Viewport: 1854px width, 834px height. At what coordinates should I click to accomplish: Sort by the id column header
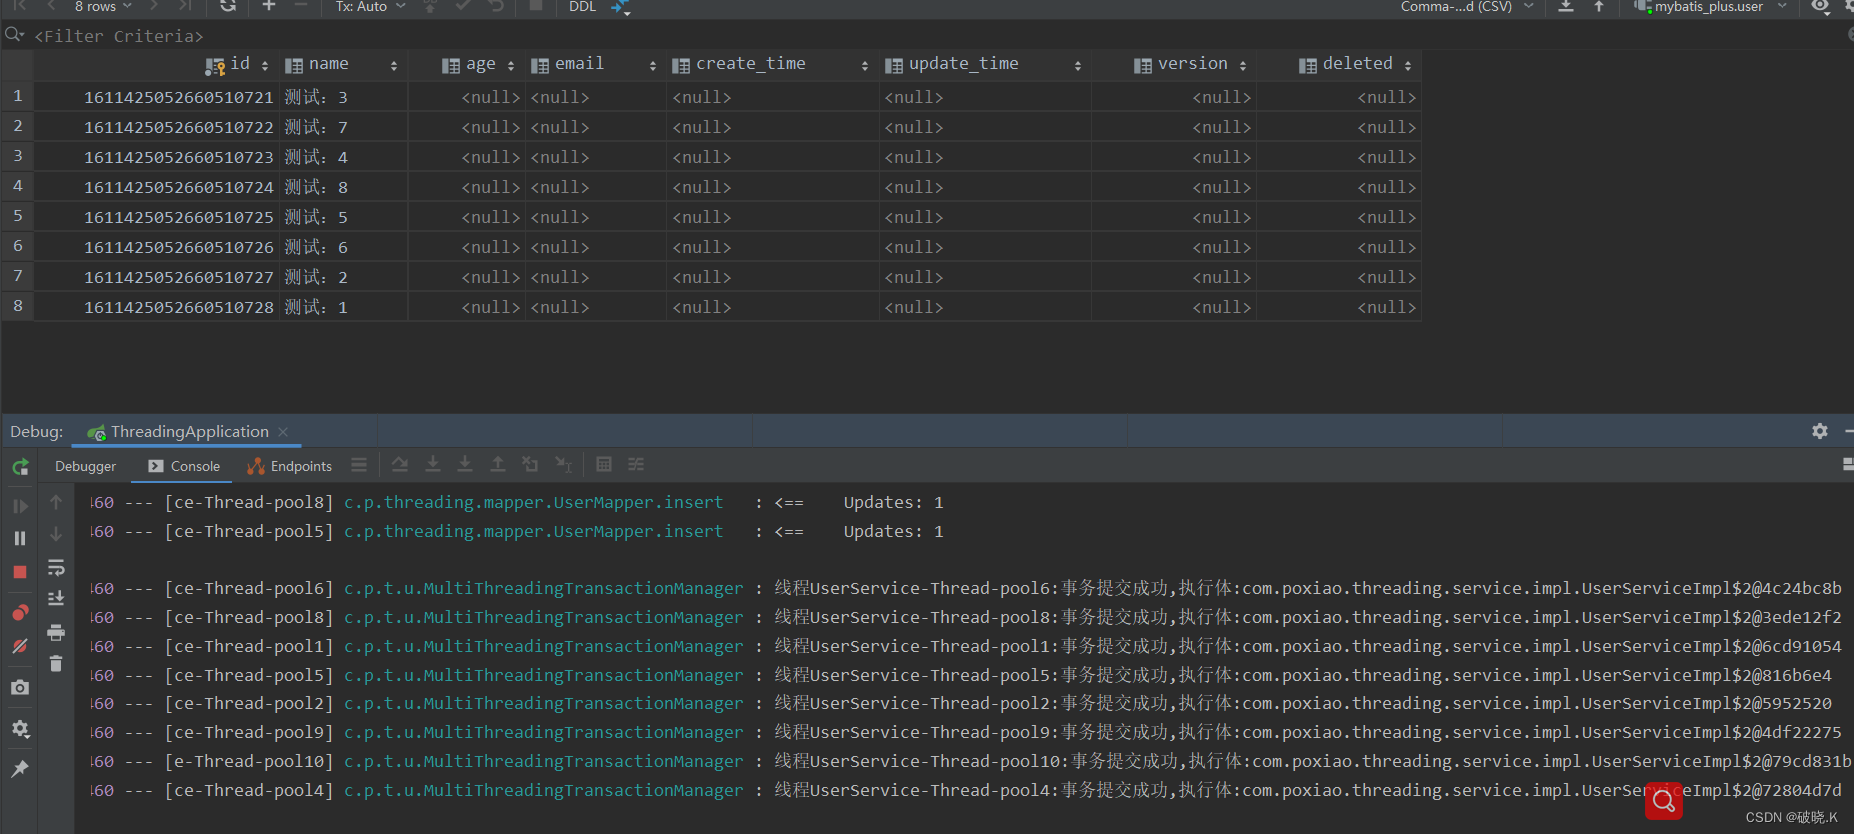click(238, 64)
